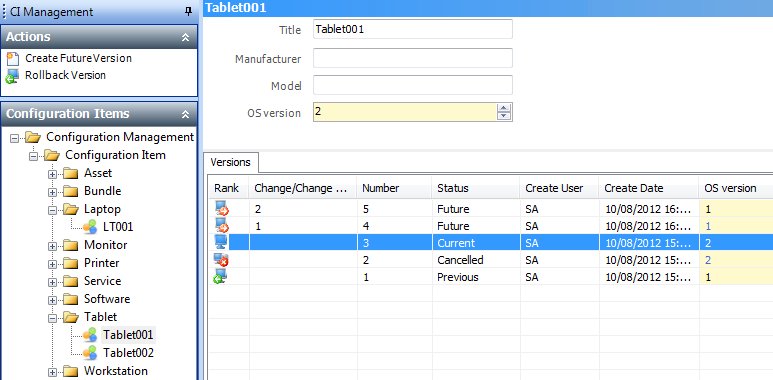Click Software tree item label
This screenshot has height=380, width=773.
pos(107,299)
